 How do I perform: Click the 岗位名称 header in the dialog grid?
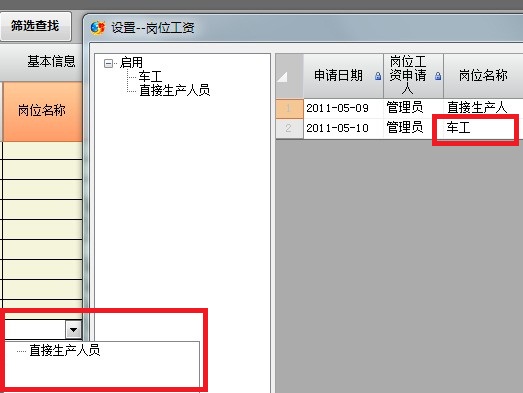(x=483, y=76)
